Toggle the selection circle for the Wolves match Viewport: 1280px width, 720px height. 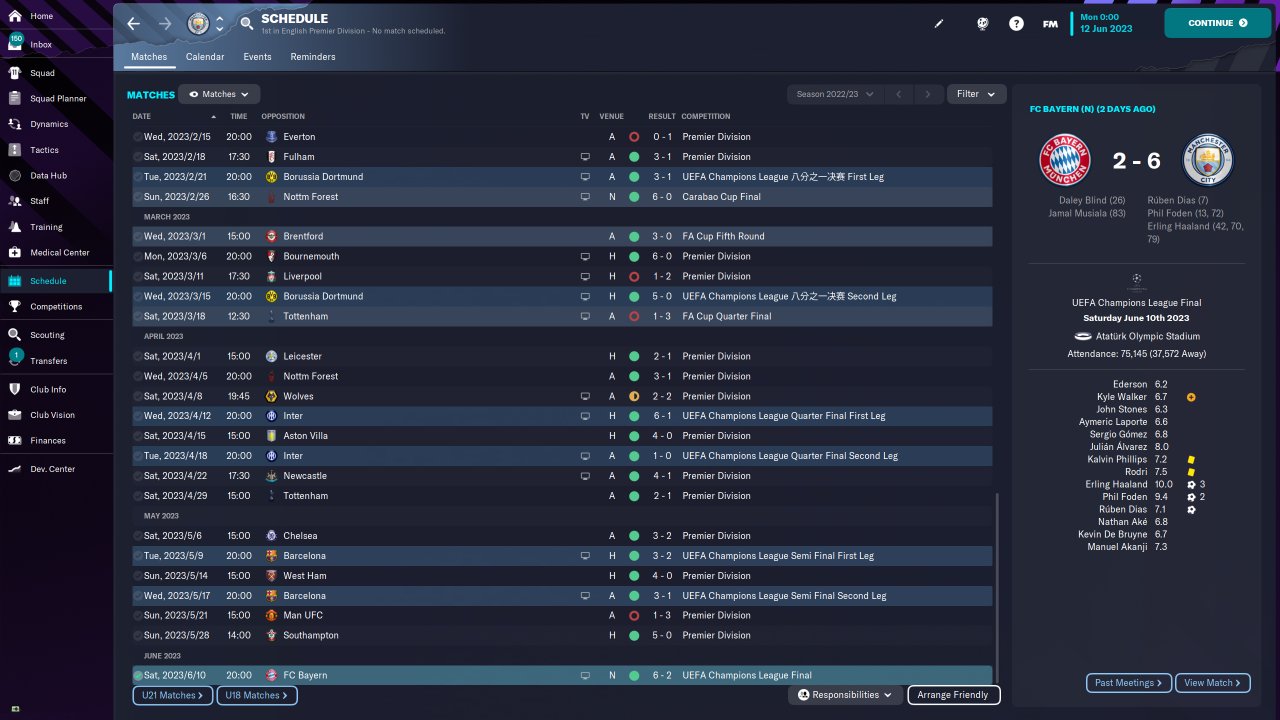137,397
